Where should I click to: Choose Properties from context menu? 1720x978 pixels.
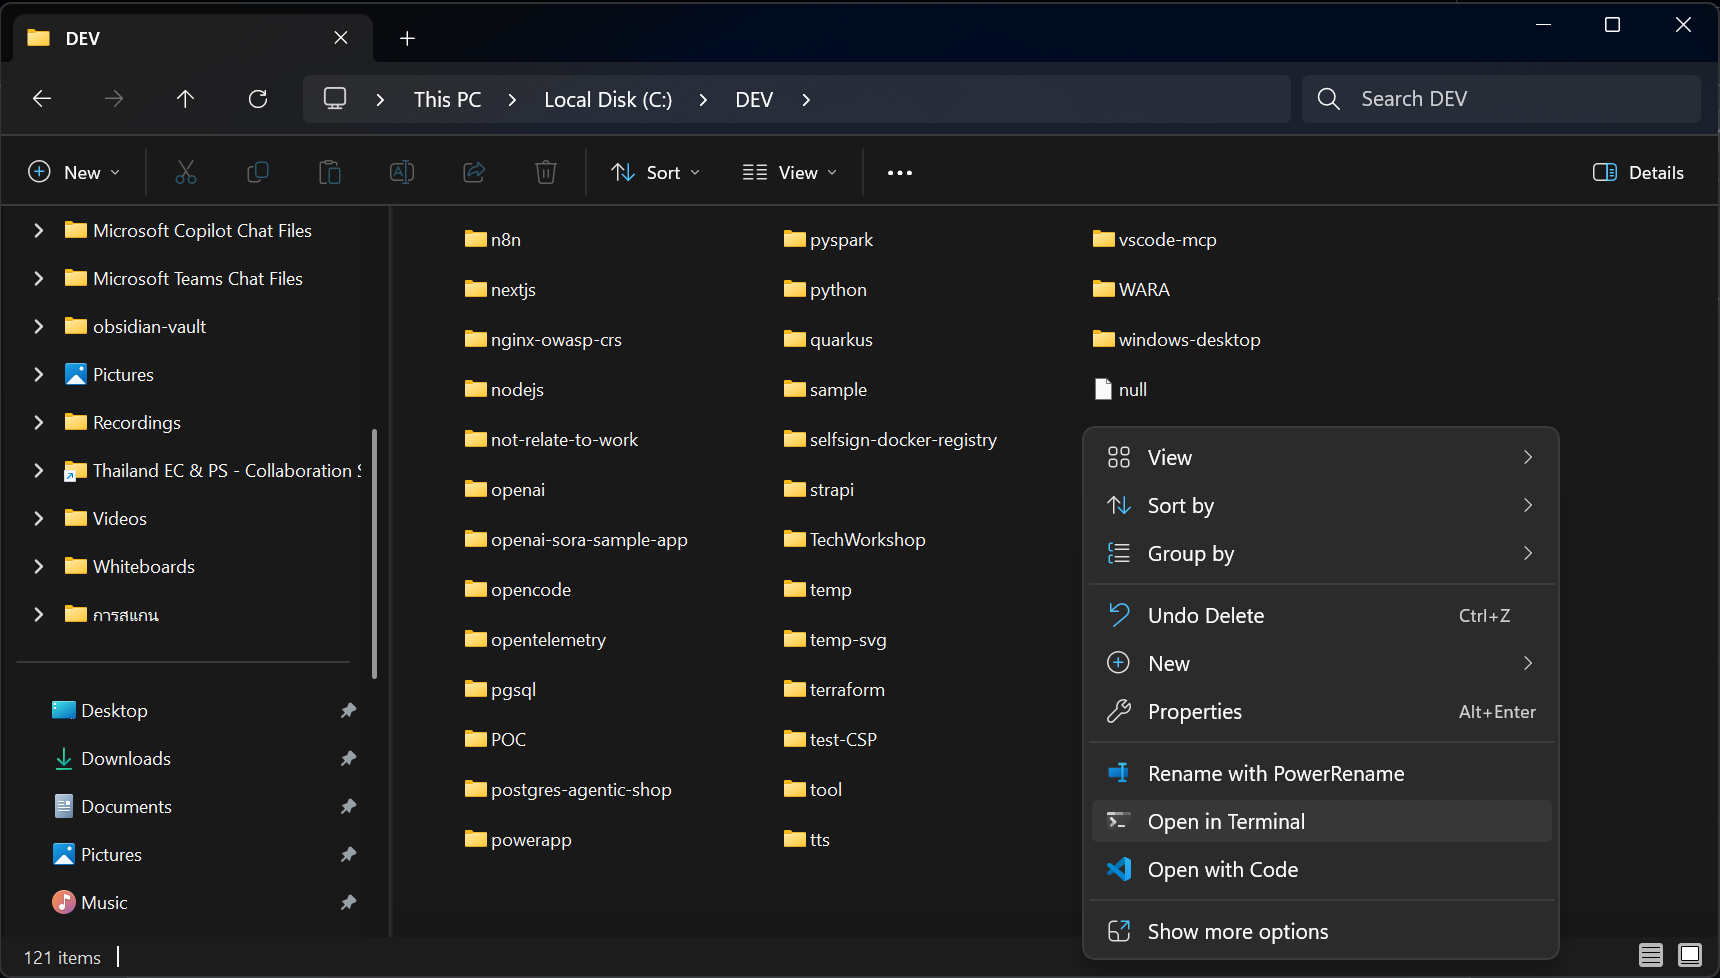(1321, 711)
